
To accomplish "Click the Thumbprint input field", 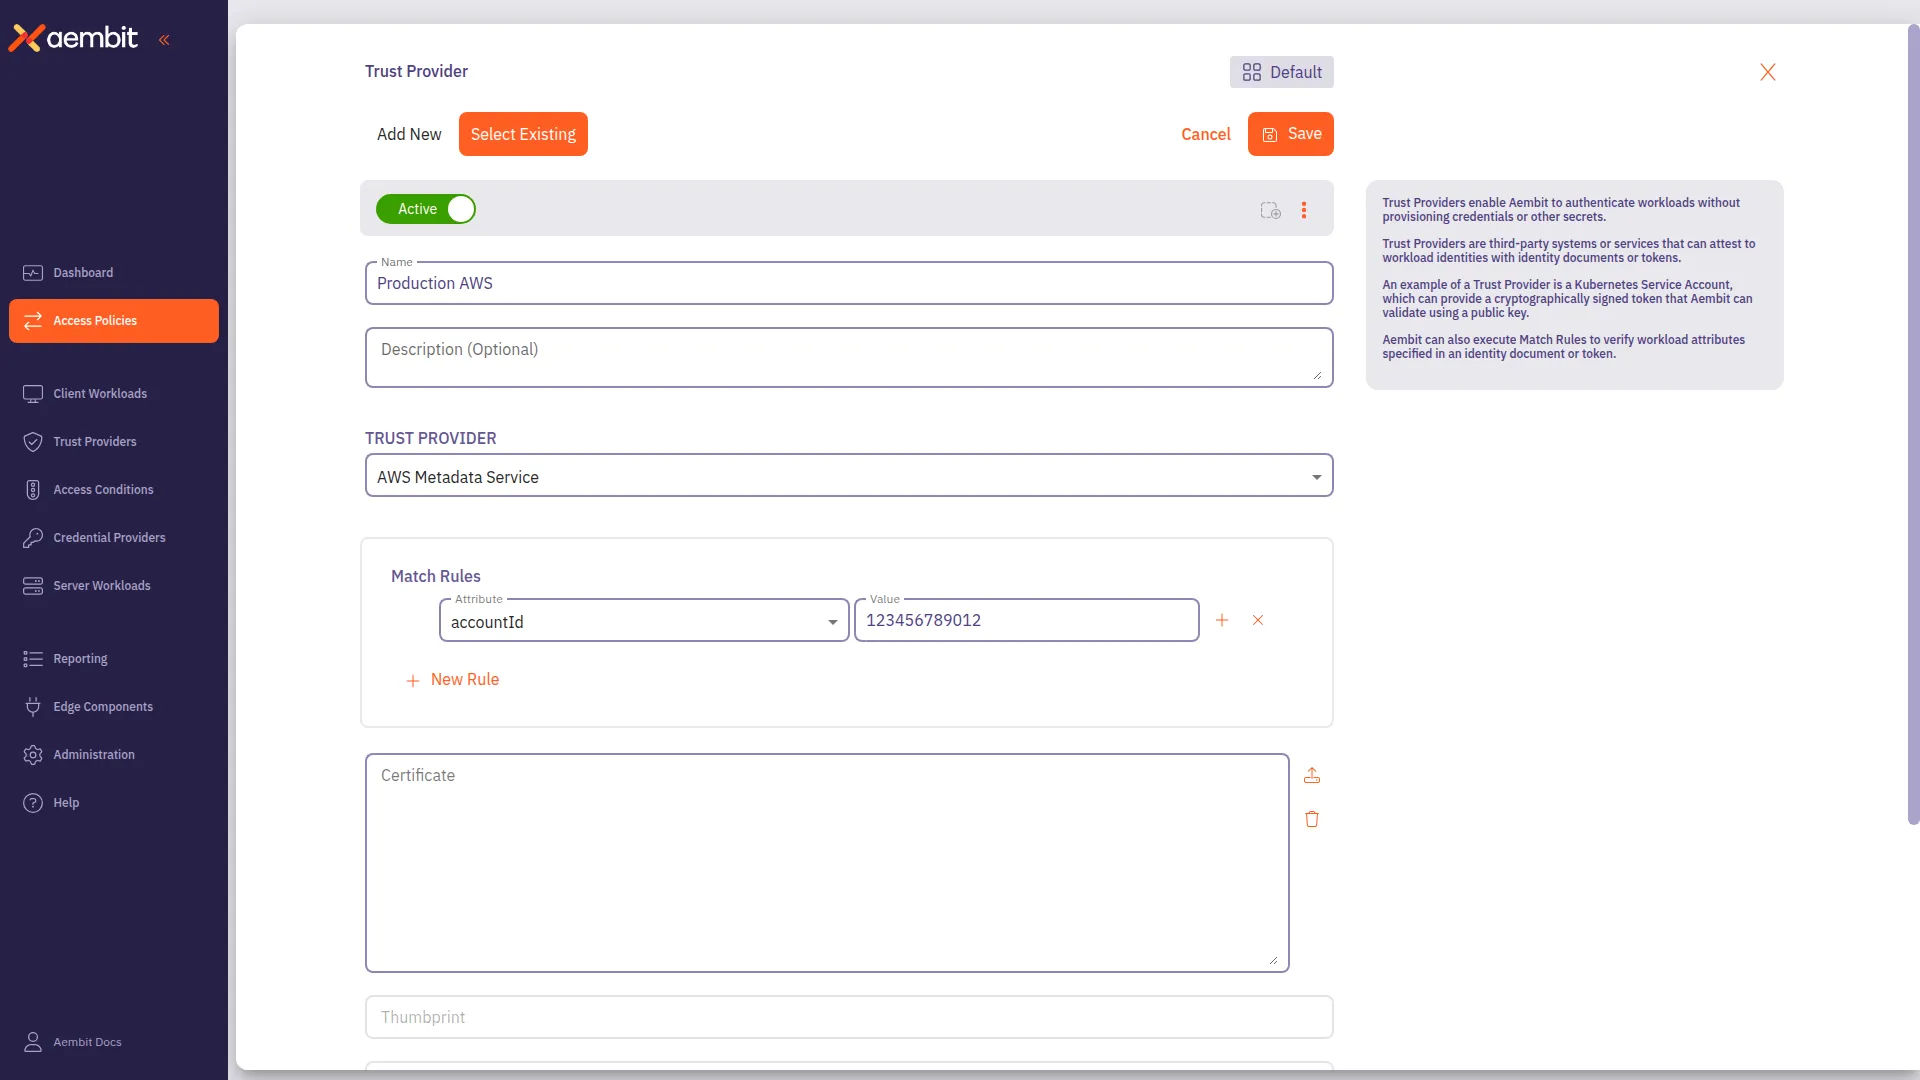I will tap(849, 1017).
